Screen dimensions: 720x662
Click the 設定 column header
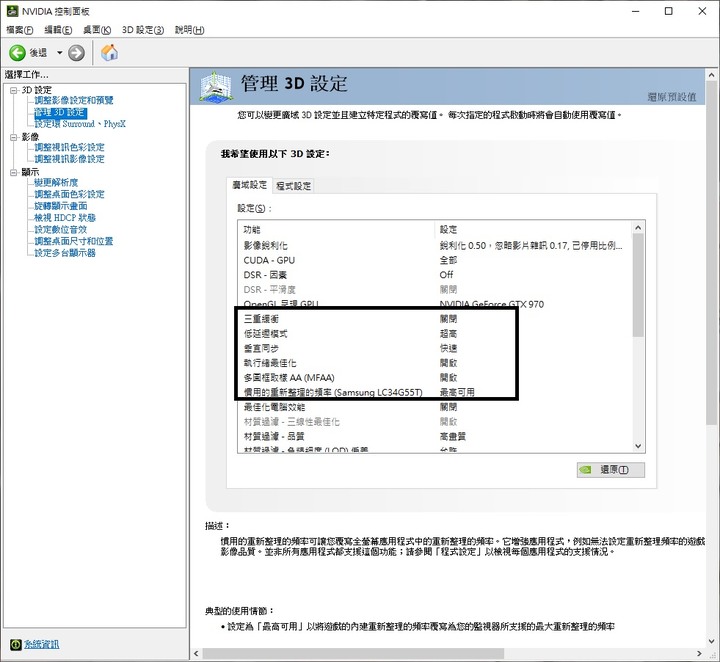pyautogui.click(x=533, y=230)
